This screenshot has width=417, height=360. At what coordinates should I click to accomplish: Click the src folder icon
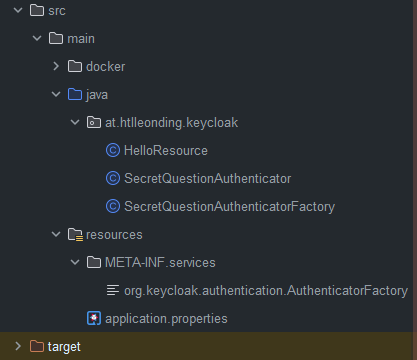tap(37, 10)
